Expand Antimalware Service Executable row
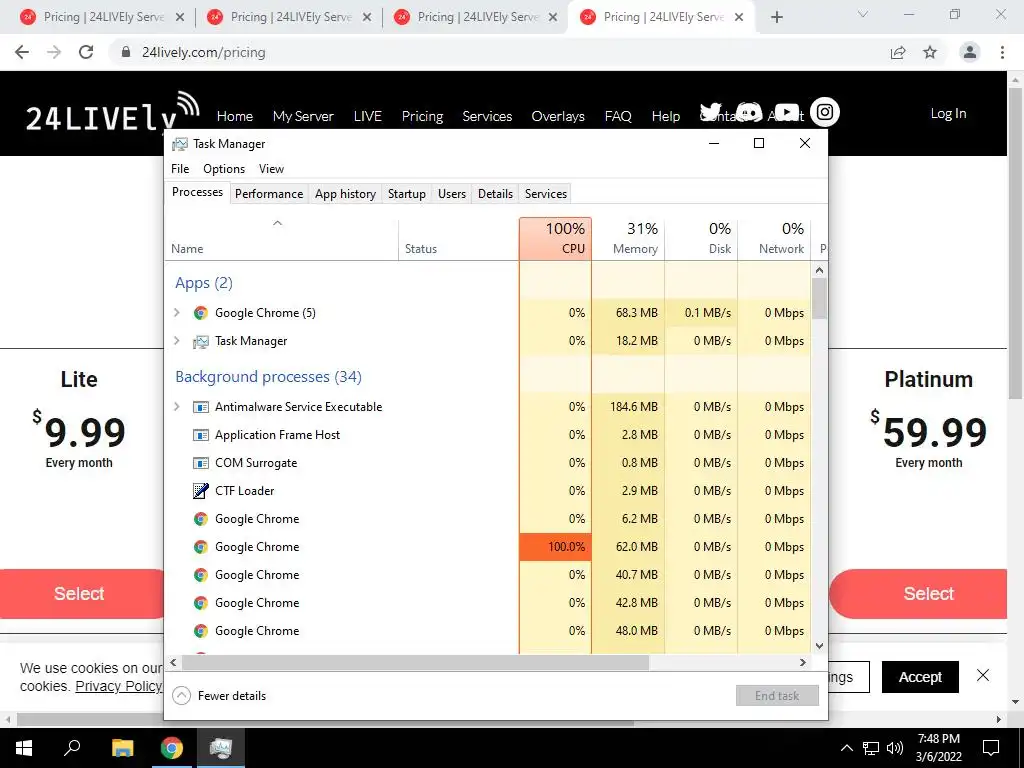The height and width of the screenshot is (768, 1024). tap(176, 406)
